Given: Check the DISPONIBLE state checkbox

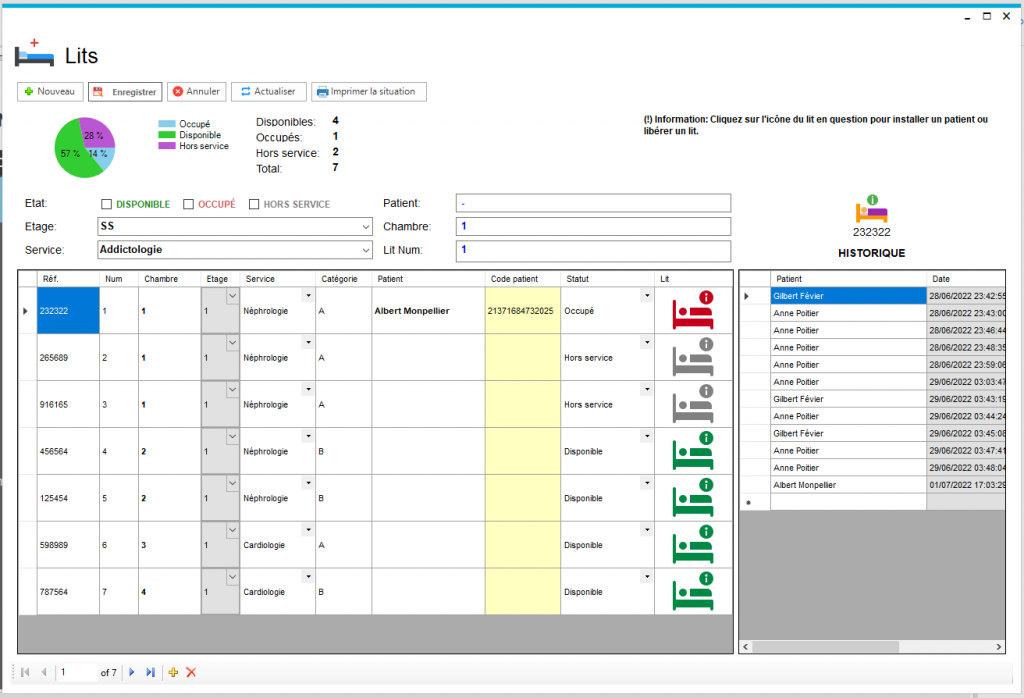Looking at the screenshot, I should (x=107, y=204).
